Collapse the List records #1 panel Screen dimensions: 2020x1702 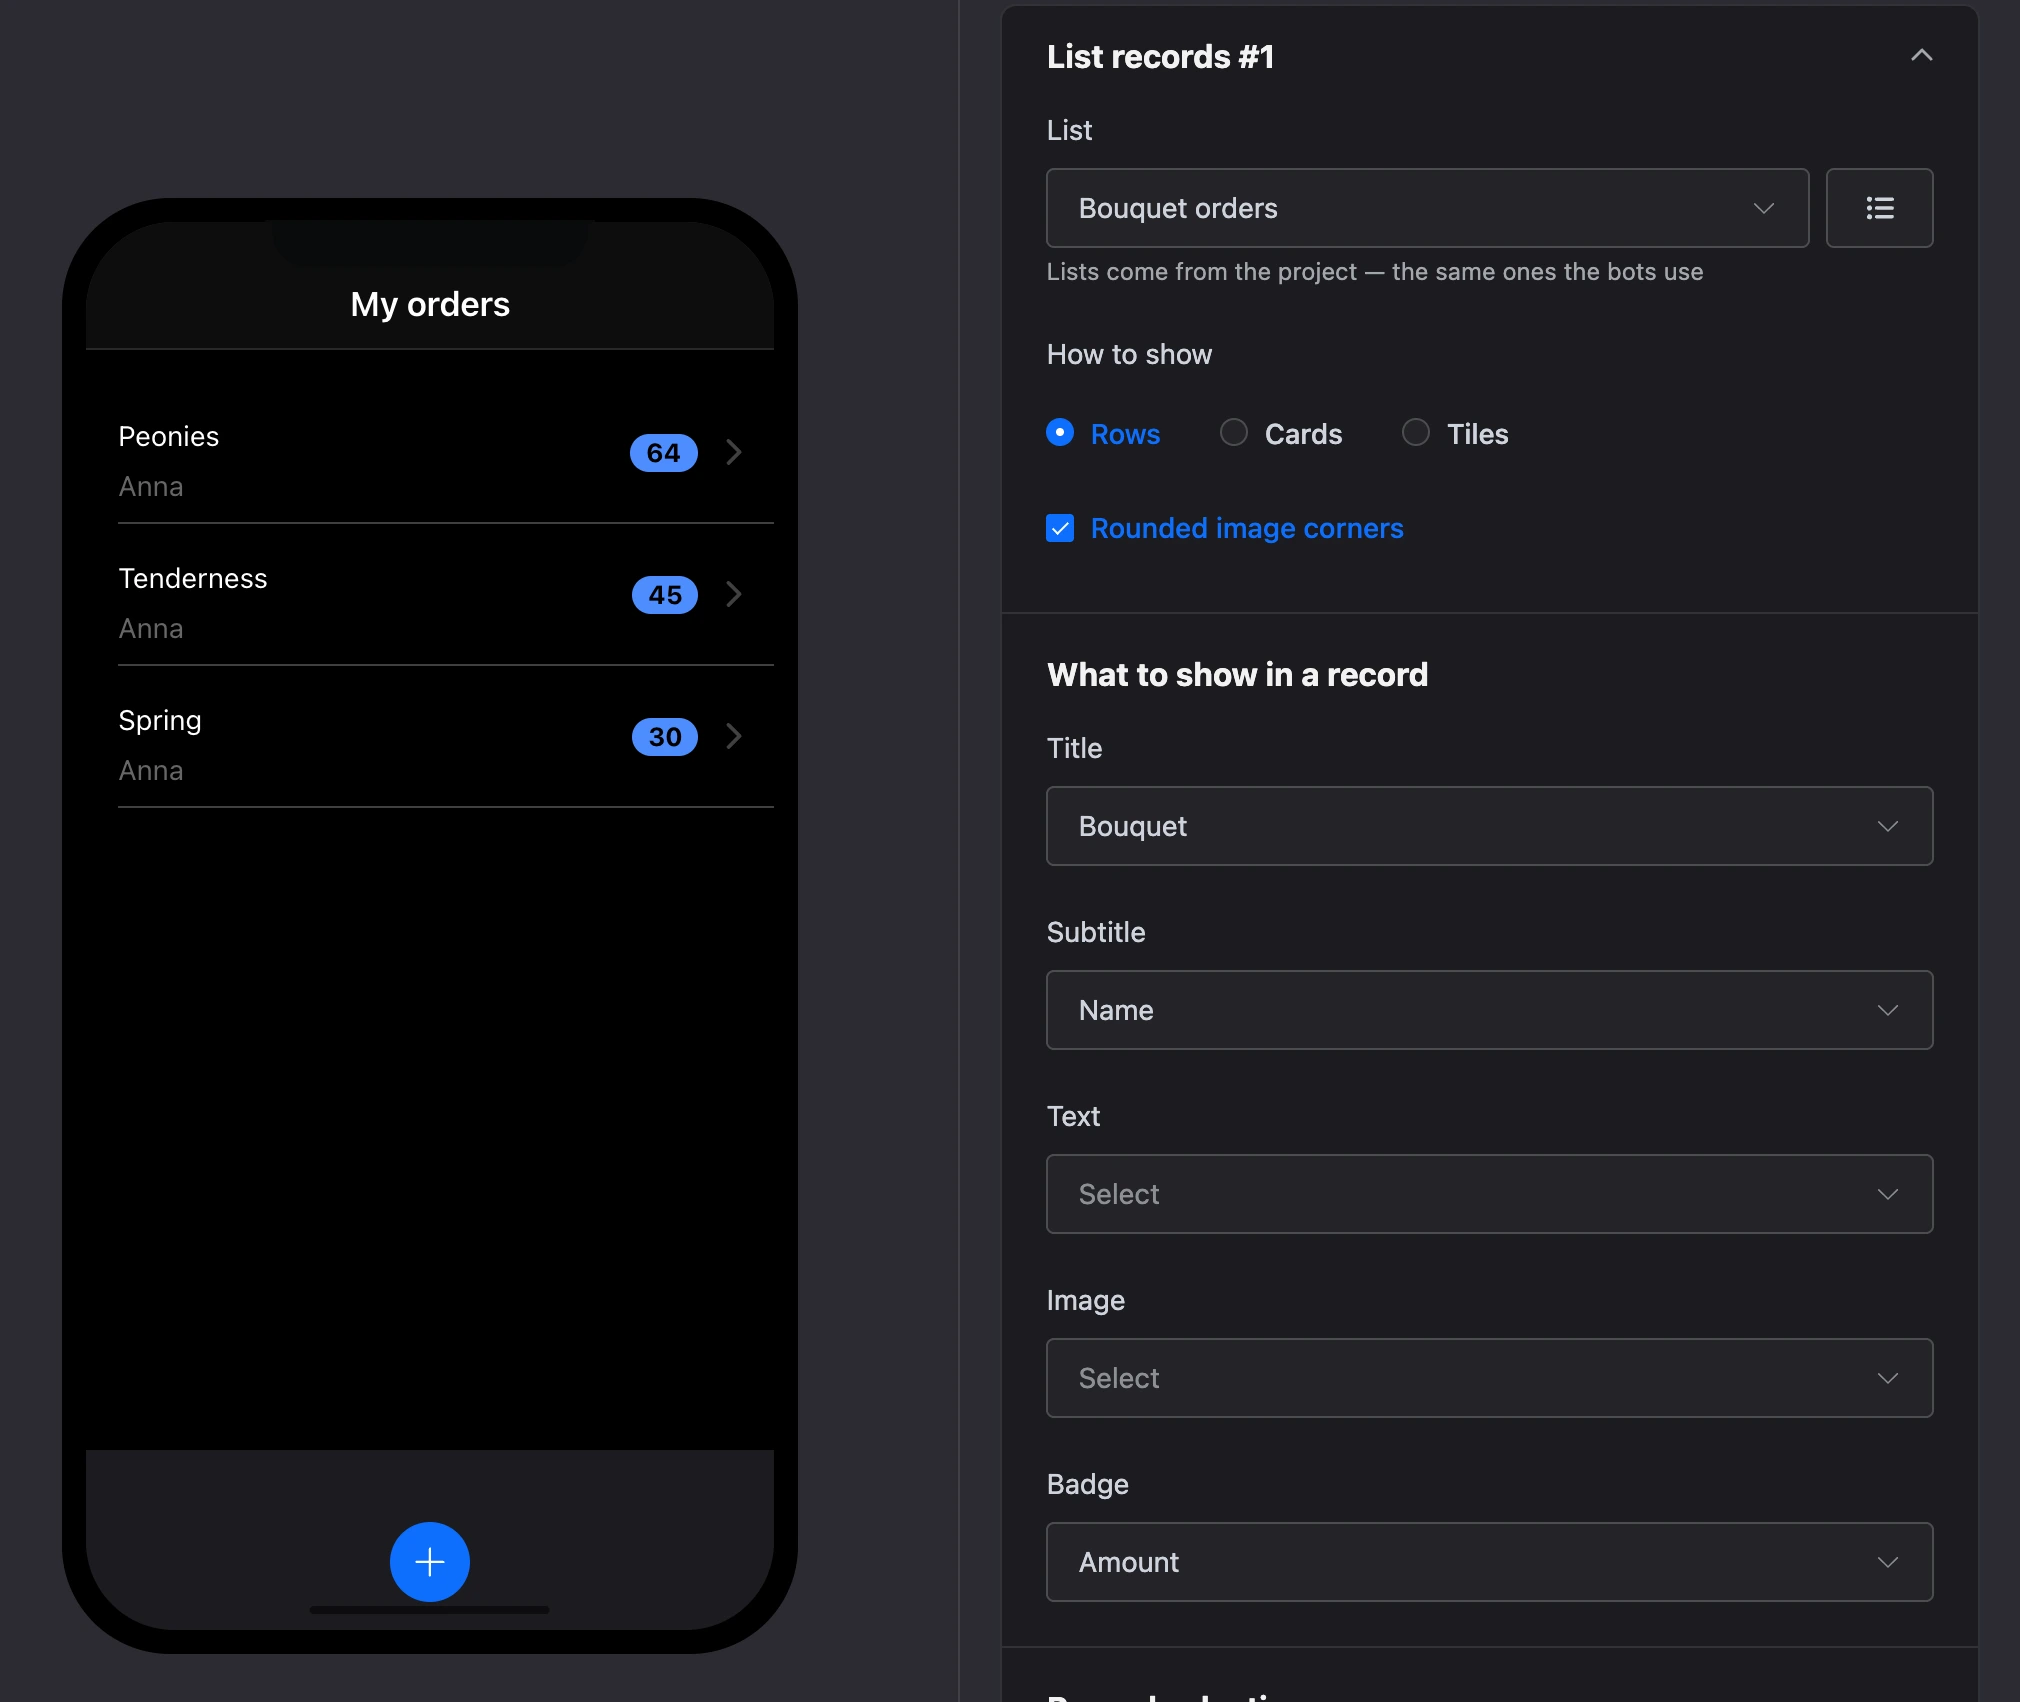1921,56
